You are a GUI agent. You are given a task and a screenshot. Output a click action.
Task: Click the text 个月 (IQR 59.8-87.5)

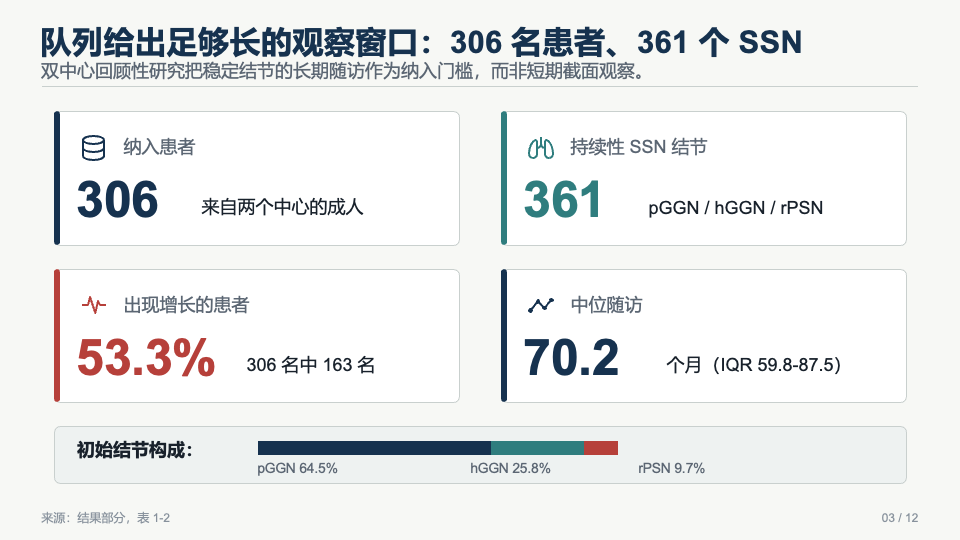[754, 365]
